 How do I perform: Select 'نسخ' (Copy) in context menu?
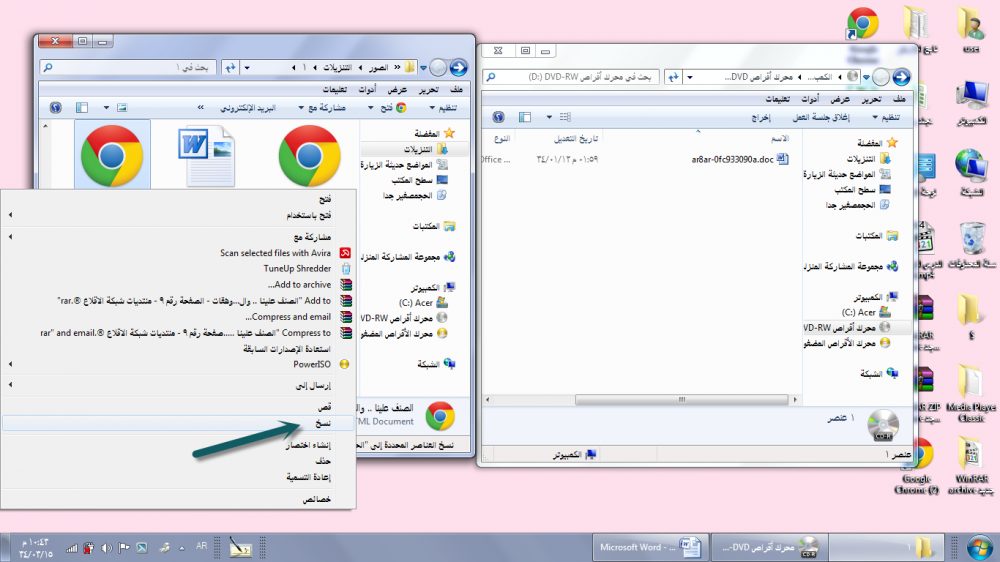(324, 423)
